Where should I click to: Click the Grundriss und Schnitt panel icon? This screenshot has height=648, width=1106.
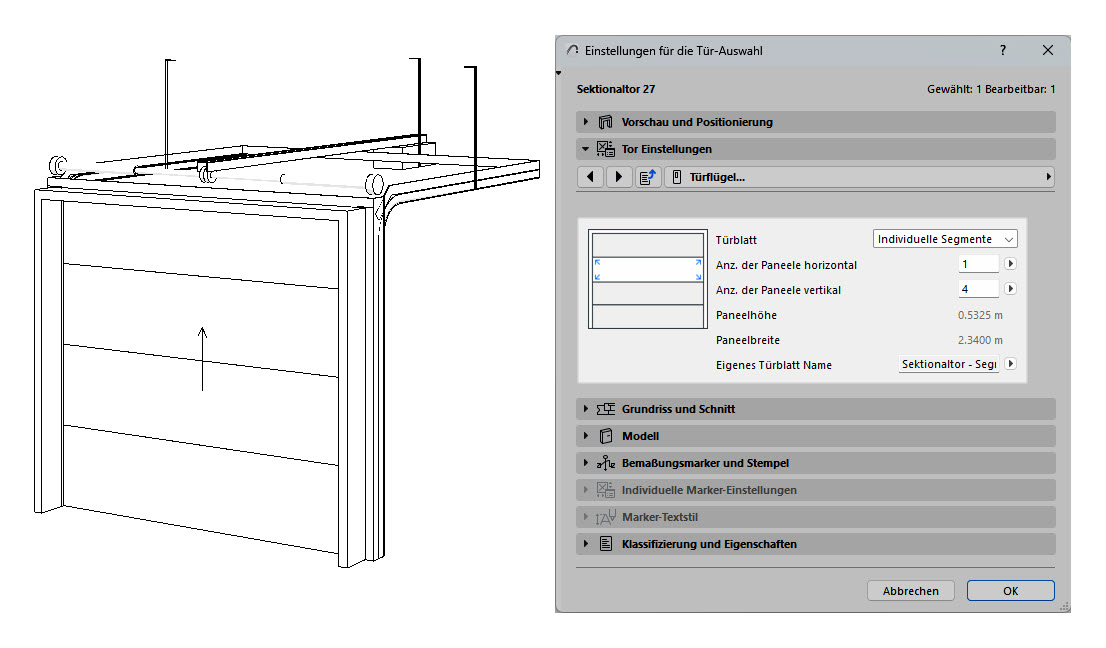605,409
